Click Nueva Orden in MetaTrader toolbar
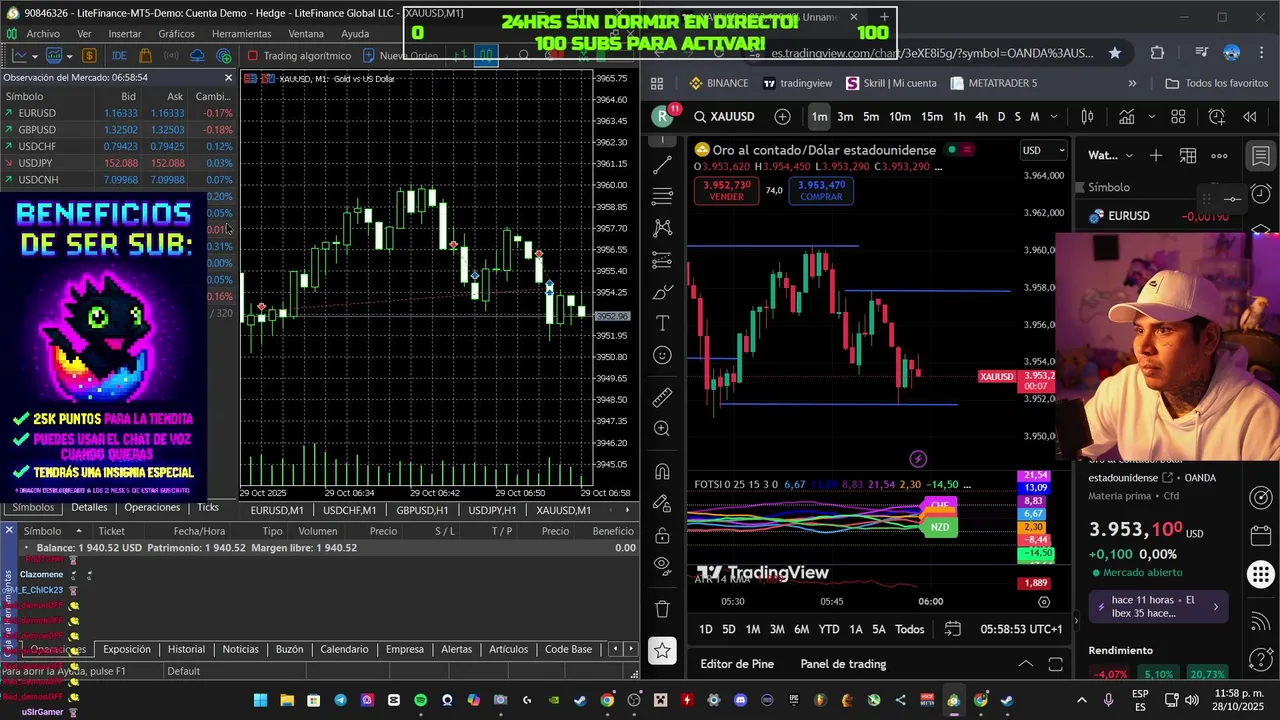The height and width of the screenshot is (720, 1280). pyautogui.click(x=400, y=56)
